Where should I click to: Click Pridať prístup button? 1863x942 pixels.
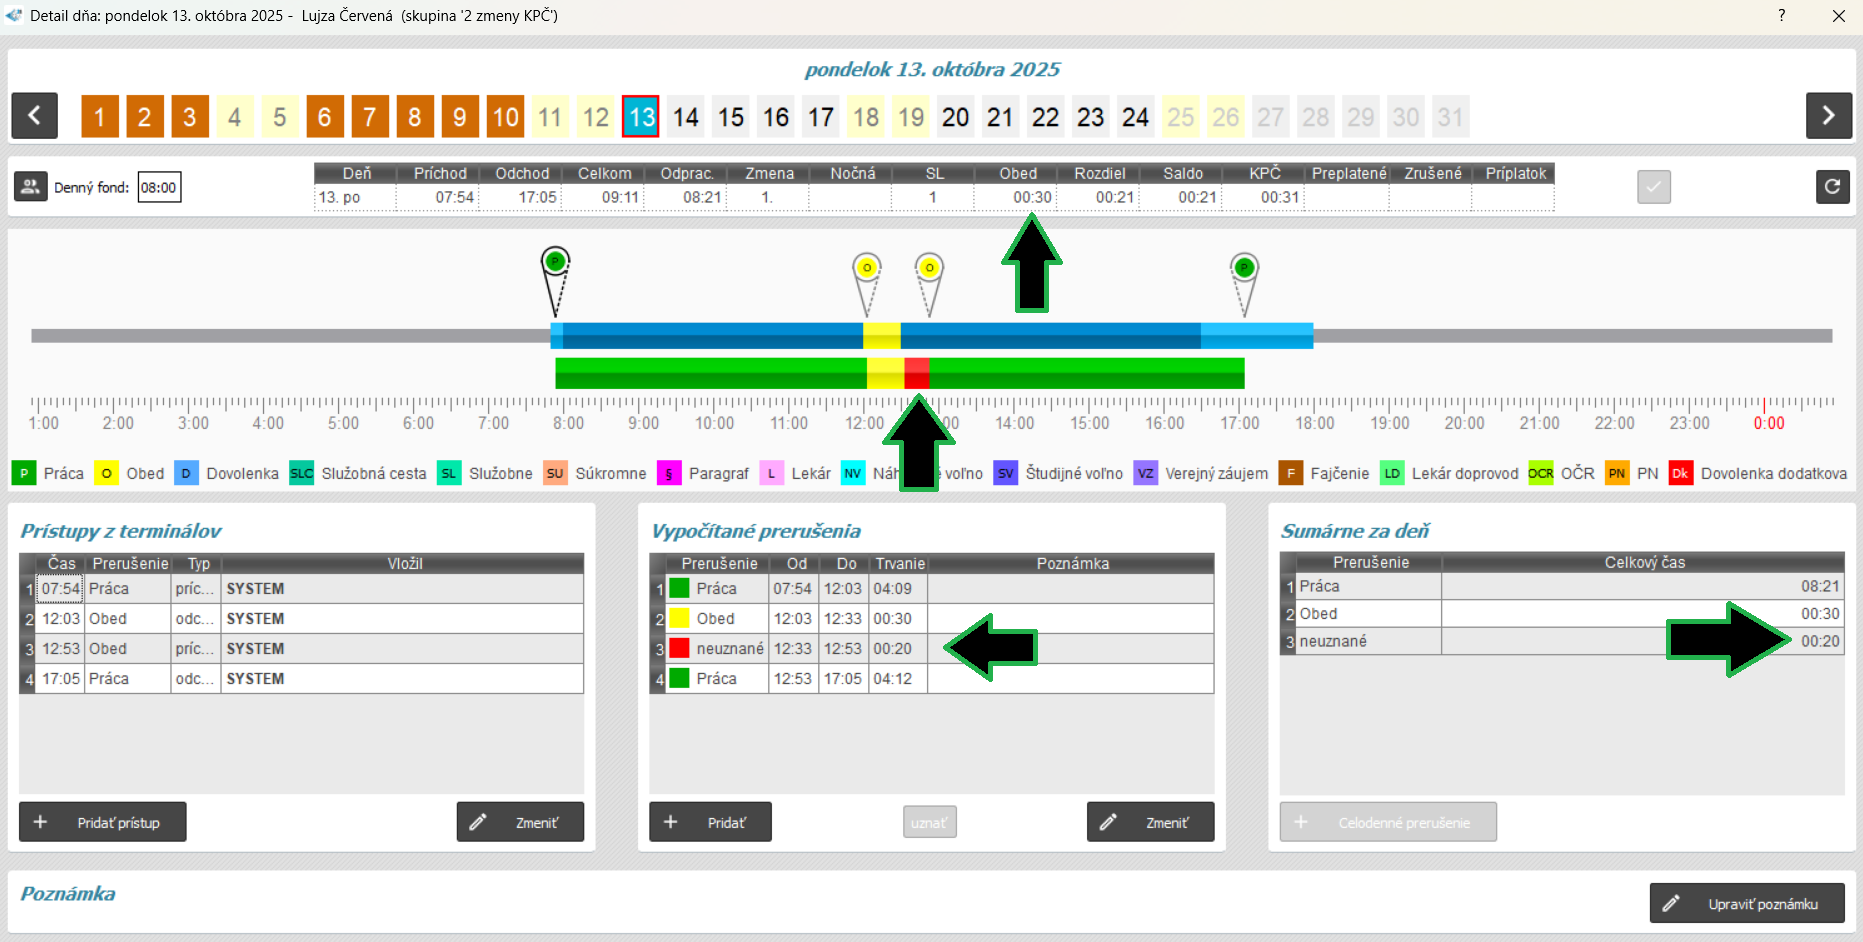(x=102, y=822)
